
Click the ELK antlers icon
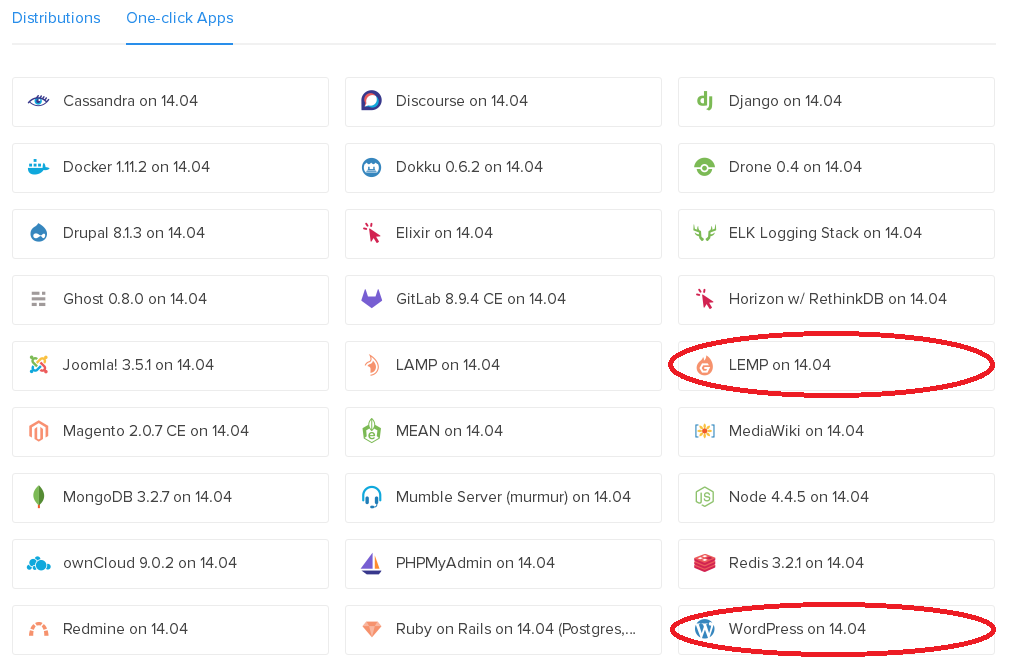705,233
